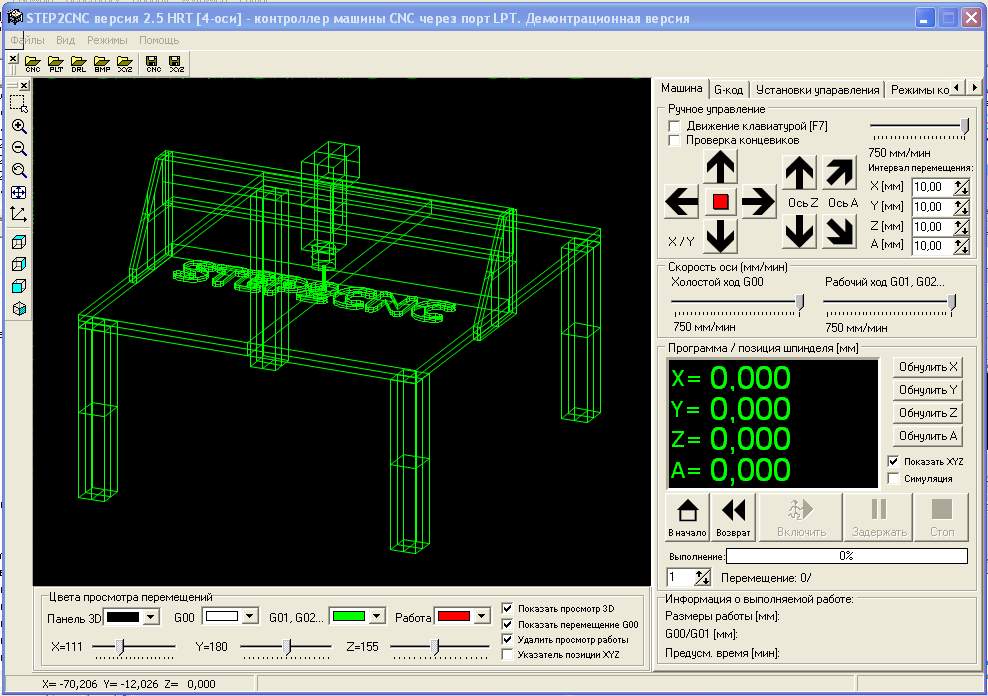Click Перемещение counter spinner arrows
The width and height of the screenshot is (988, 696).
(703, 577)
